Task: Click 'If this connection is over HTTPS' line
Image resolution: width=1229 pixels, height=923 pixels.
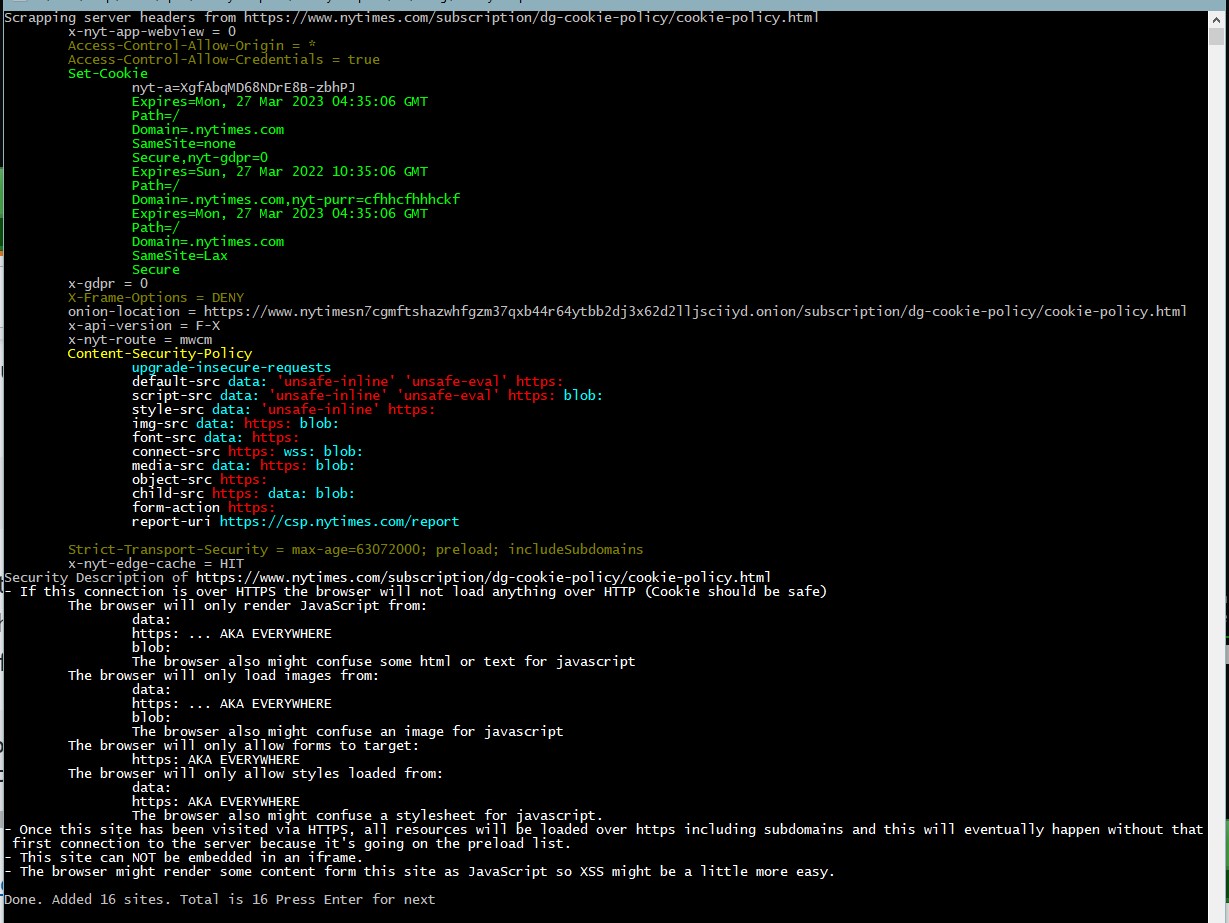Action: pyautogui.click(x=416, y=591)
